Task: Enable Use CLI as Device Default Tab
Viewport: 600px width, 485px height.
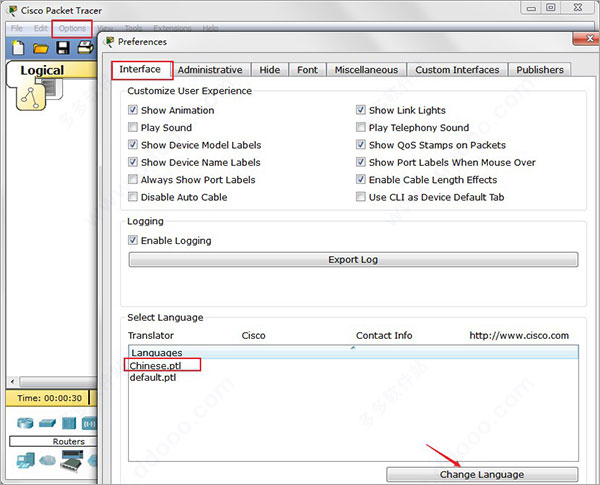Action: pyautogui.click(x=360, y=197)
